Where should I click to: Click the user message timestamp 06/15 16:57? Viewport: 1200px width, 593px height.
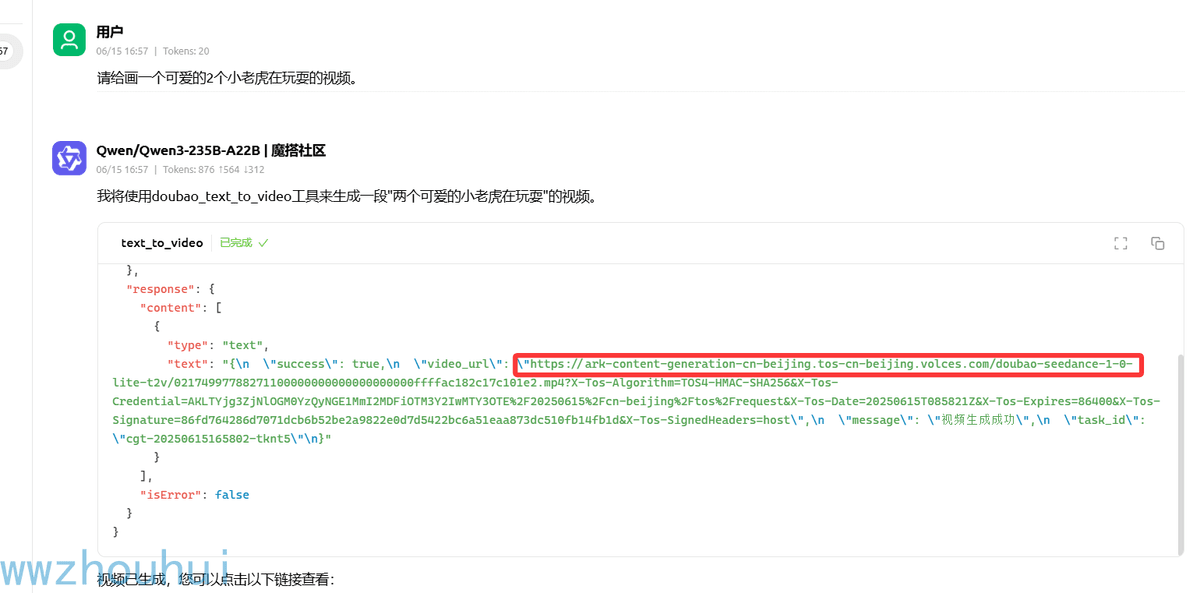click(122, 51)
